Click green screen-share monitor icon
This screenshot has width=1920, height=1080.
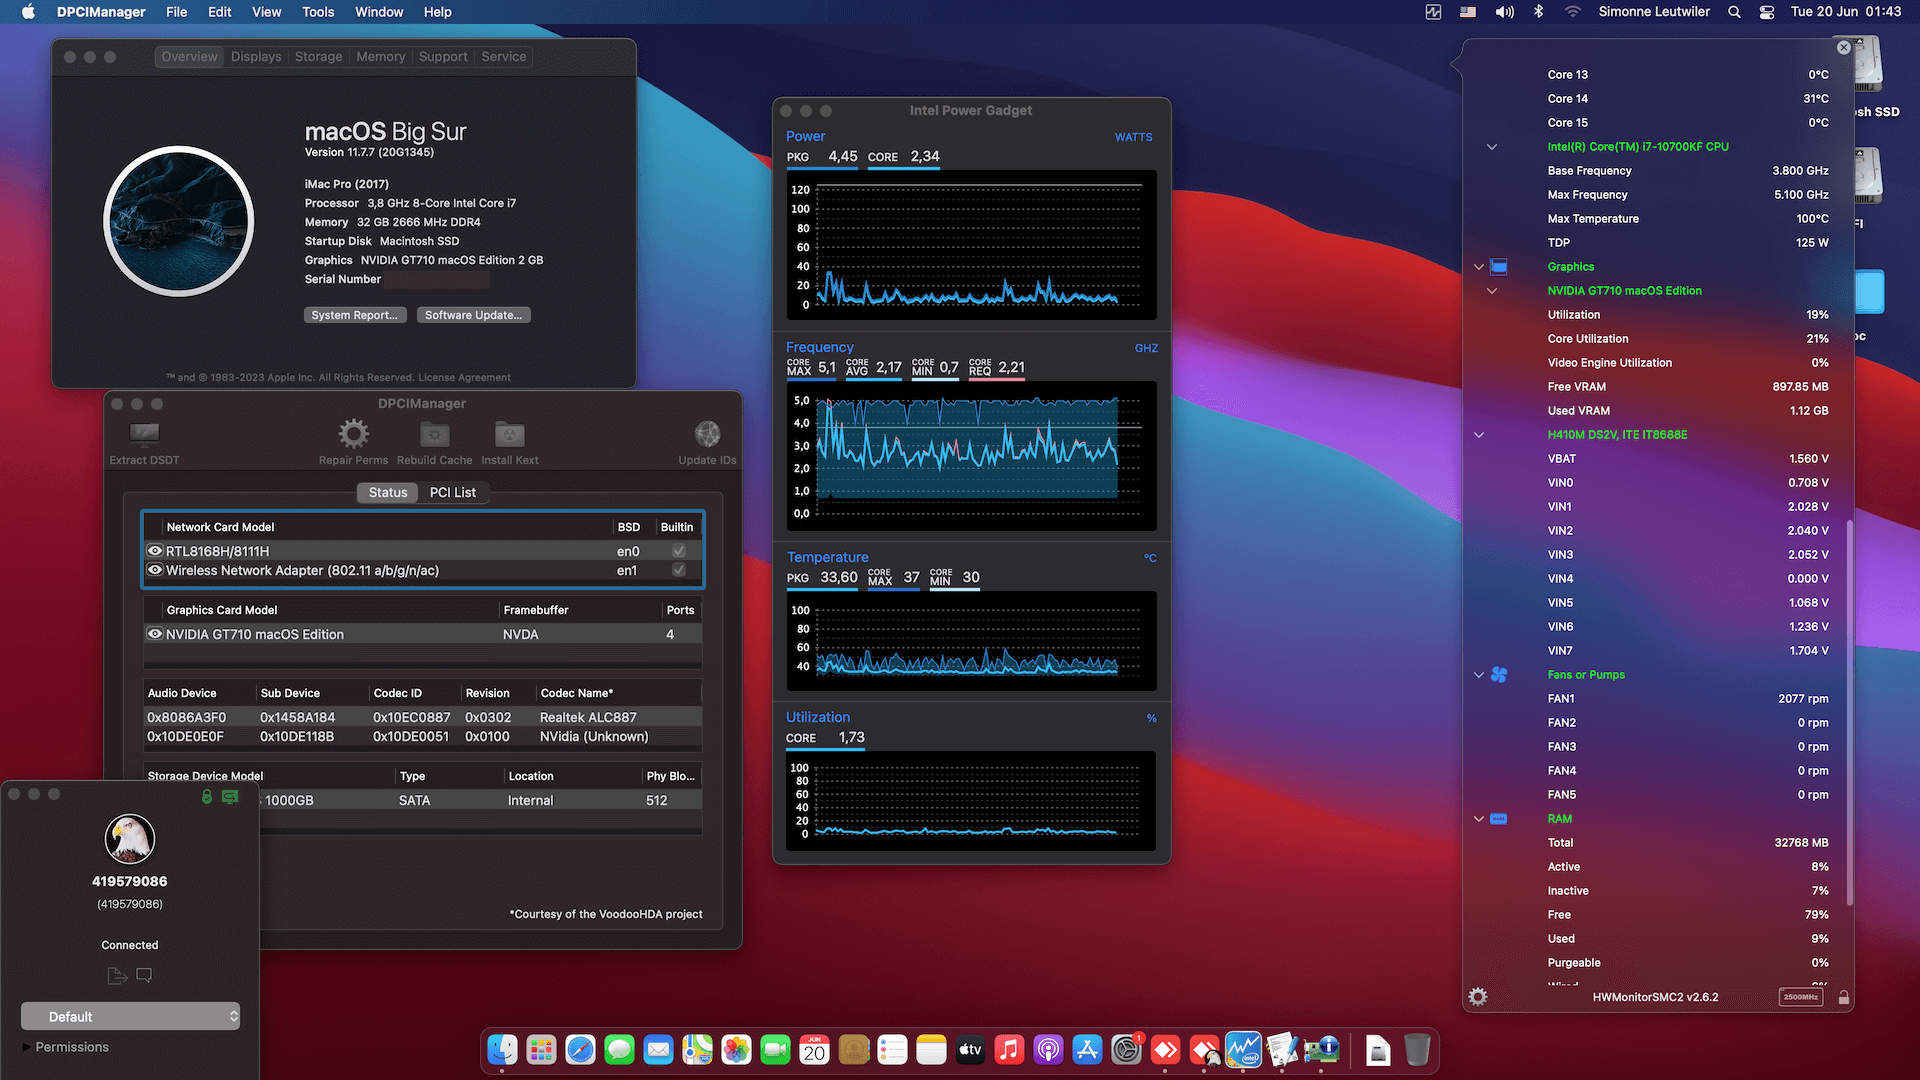coord(230,797)
